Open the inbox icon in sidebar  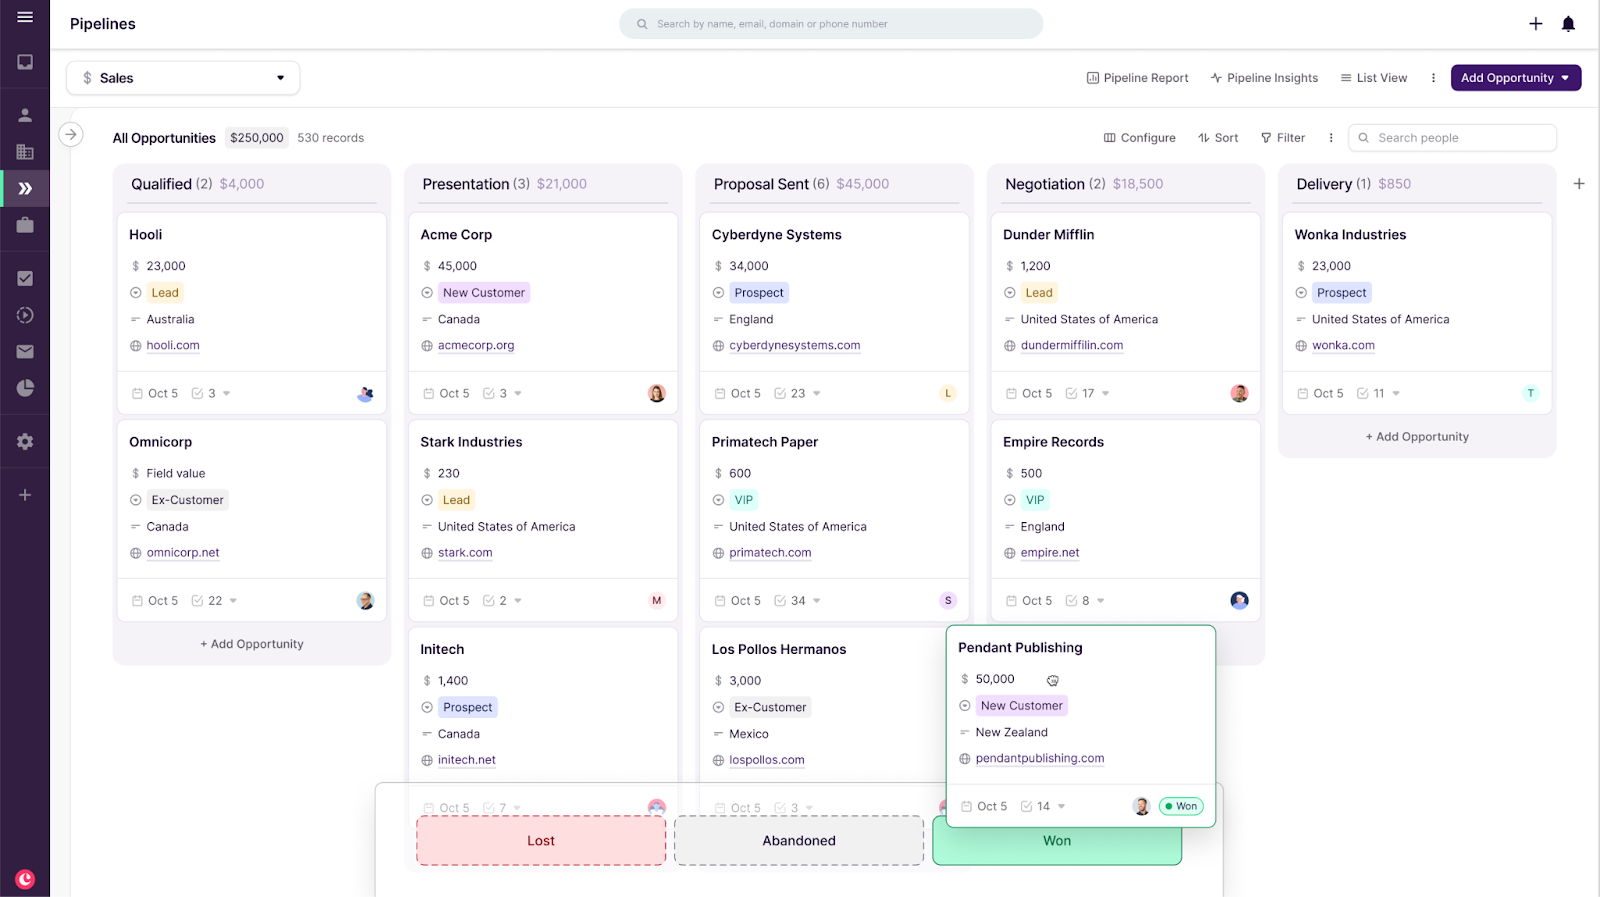[x=25, y=62]
